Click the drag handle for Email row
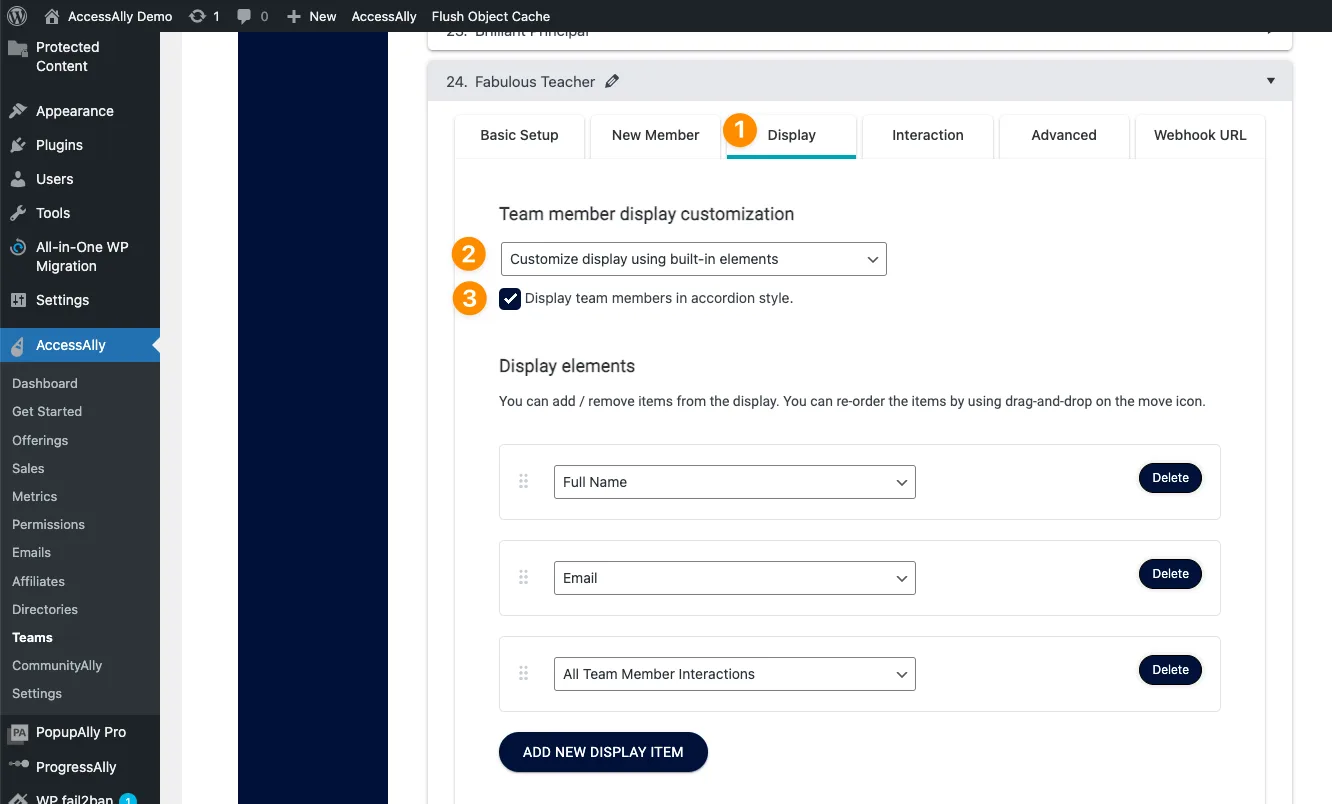Image resolution: width=1332 pixels, height=804 pixels. point(523,578)
